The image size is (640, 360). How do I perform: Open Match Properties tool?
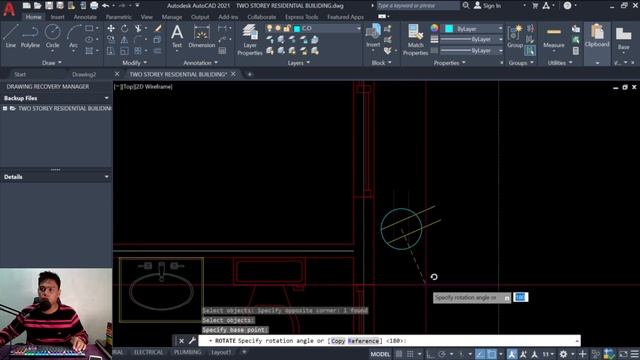point(415,40)
